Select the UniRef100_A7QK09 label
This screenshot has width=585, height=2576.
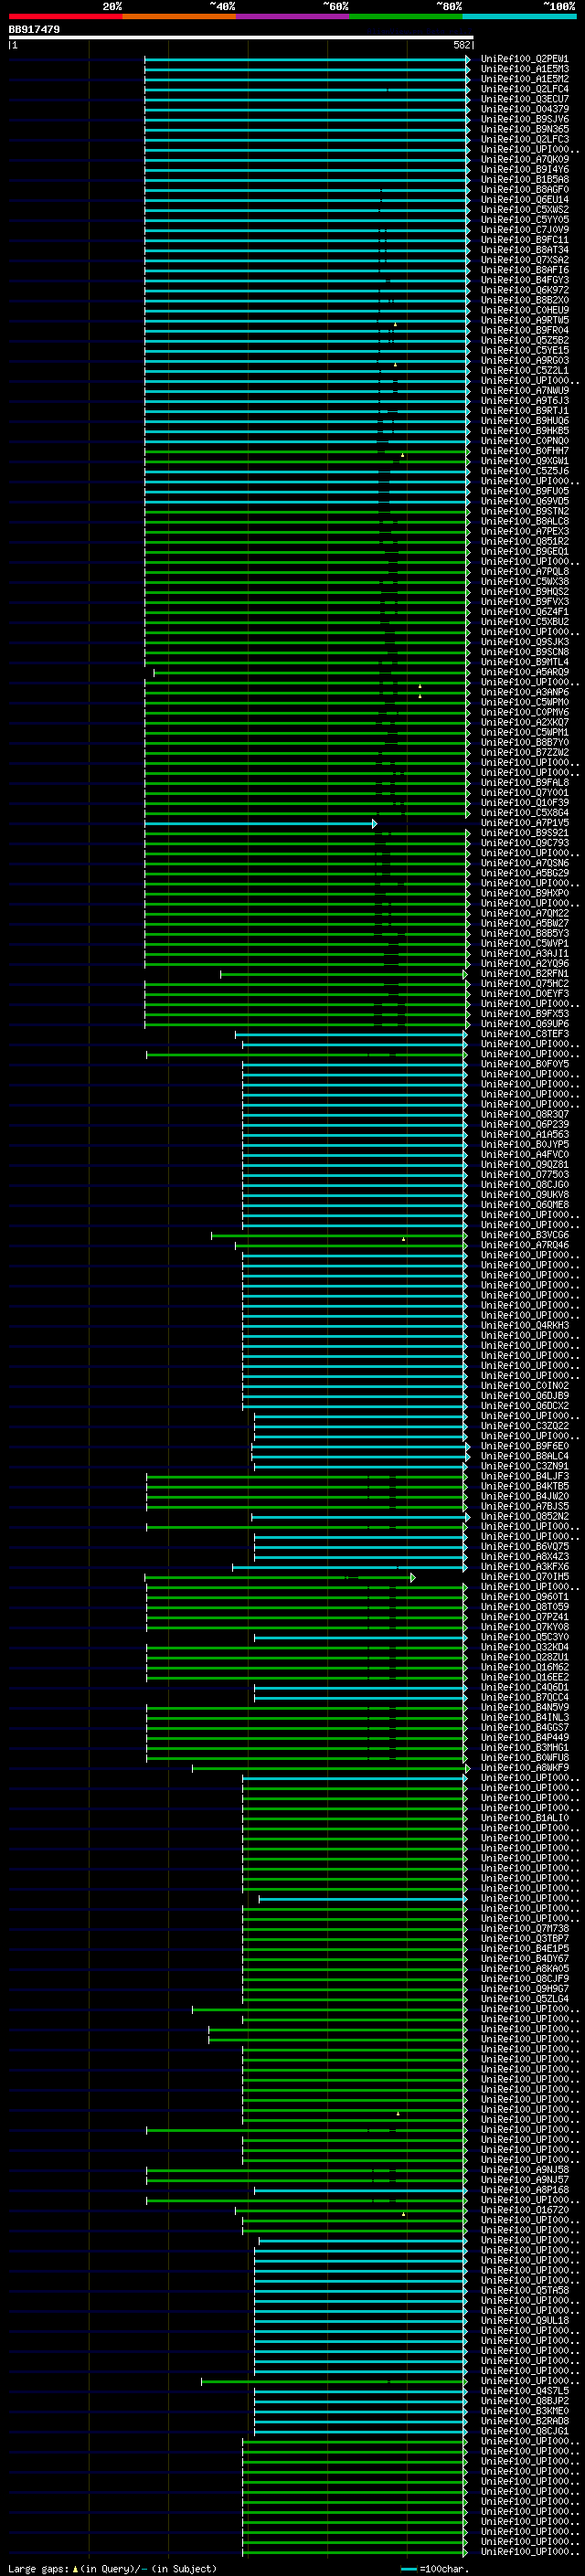(525, 159)
